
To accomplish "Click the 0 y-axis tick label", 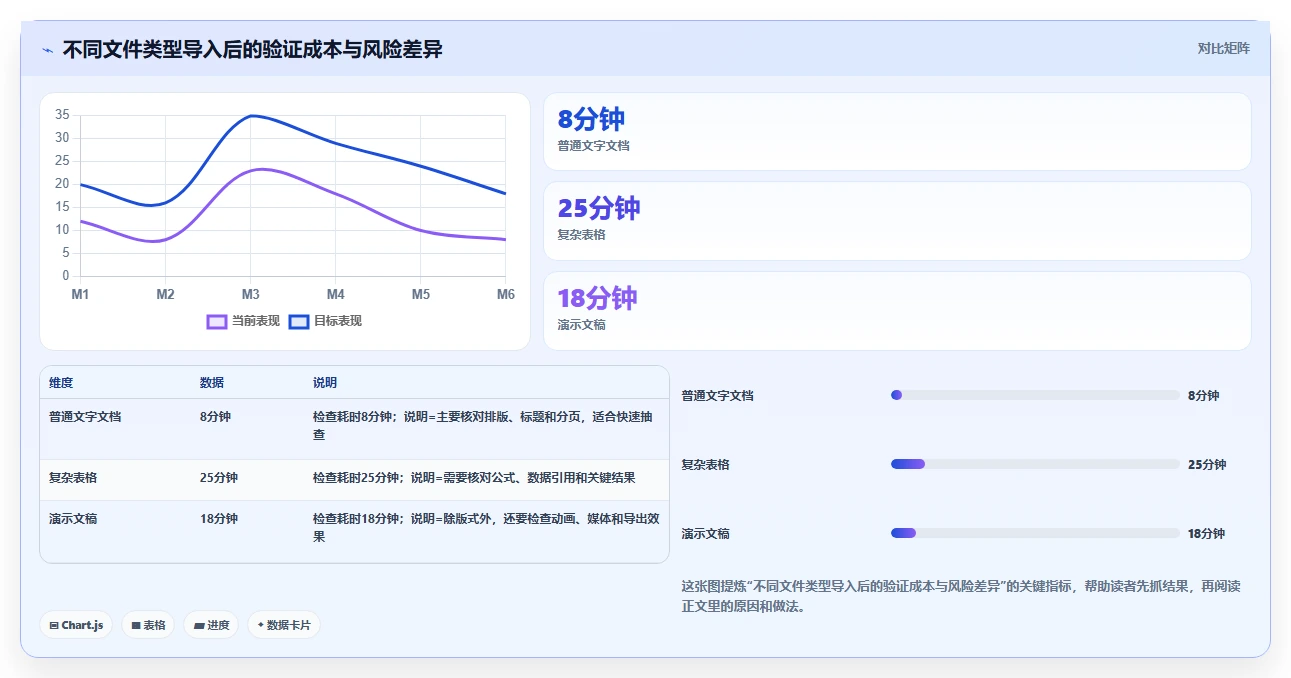I will [66, 276].
